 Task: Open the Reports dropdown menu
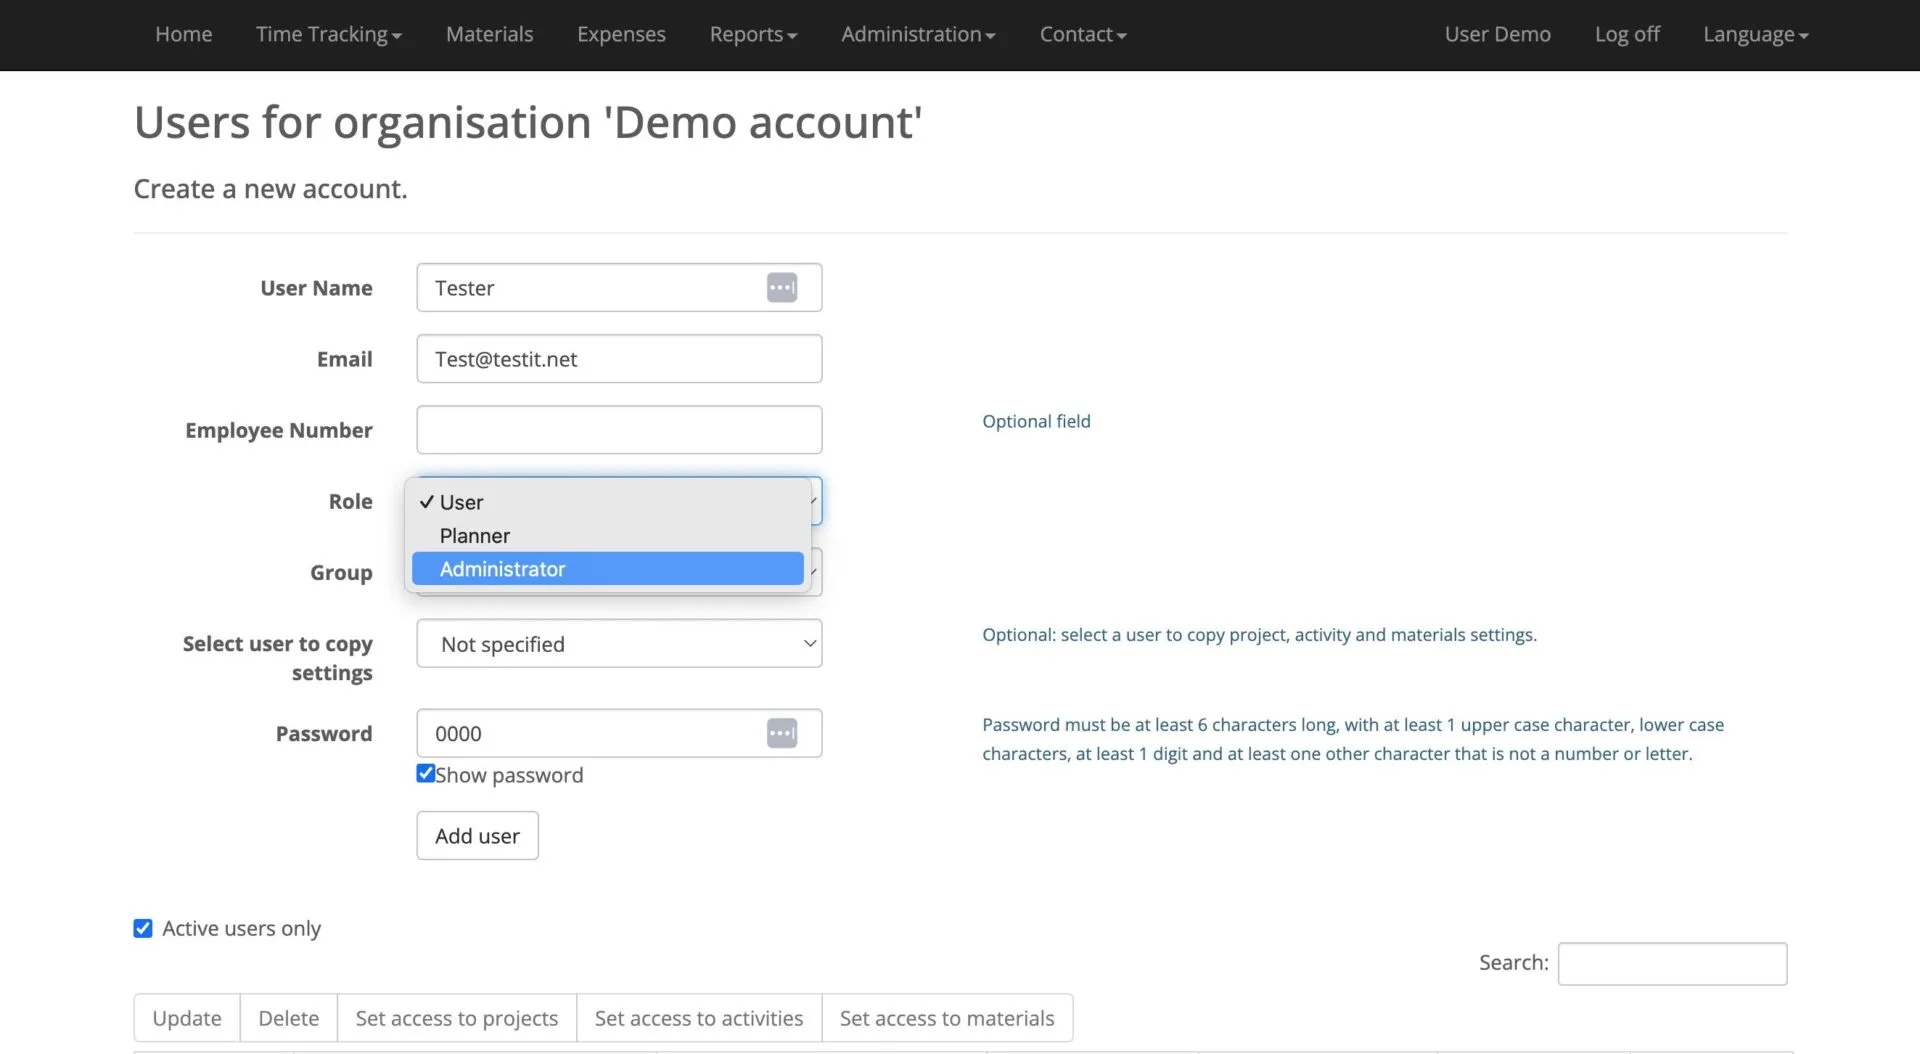pos(752,35)
